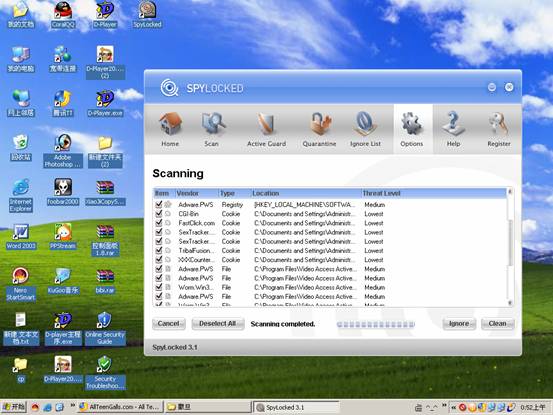553x415 pixels.
Task: Open the Home section in SpyLocked
Action: pos(170,129)
